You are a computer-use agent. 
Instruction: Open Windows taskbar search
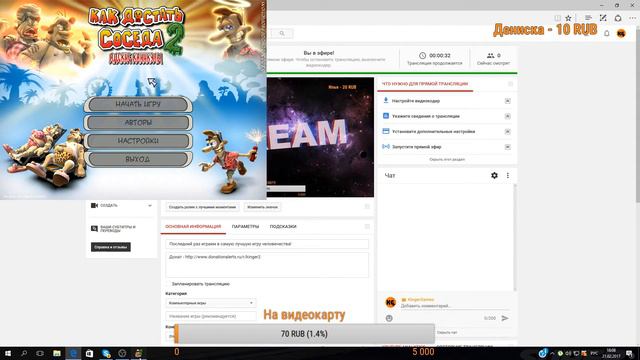pos(24,353)
